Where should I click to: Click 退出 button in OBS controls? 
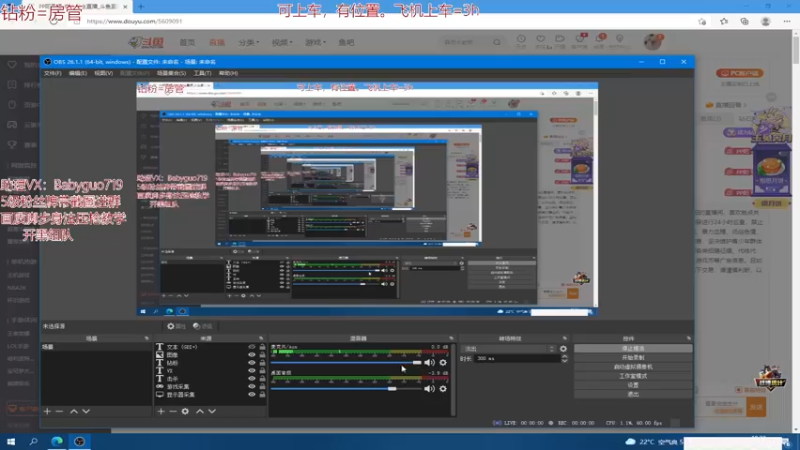point(633,394)
